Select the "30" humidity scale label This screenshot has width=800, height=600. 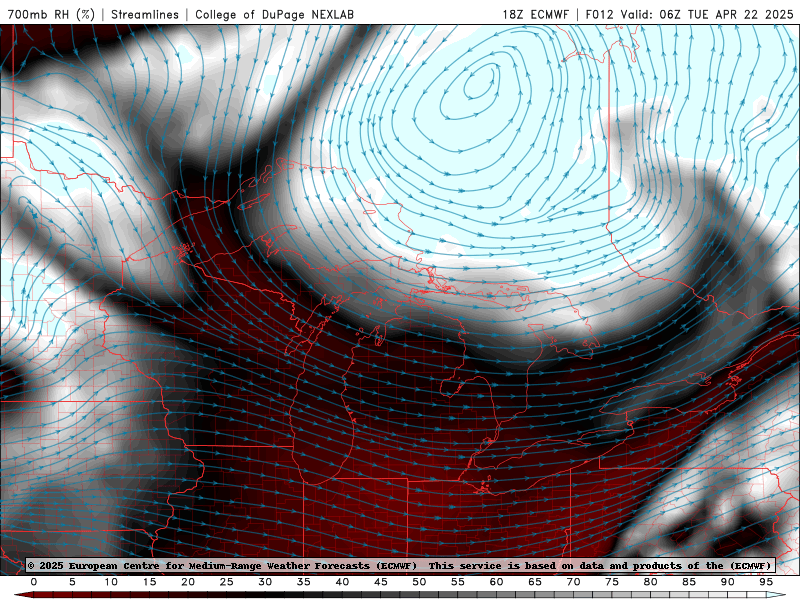click(x=265, y=582)
